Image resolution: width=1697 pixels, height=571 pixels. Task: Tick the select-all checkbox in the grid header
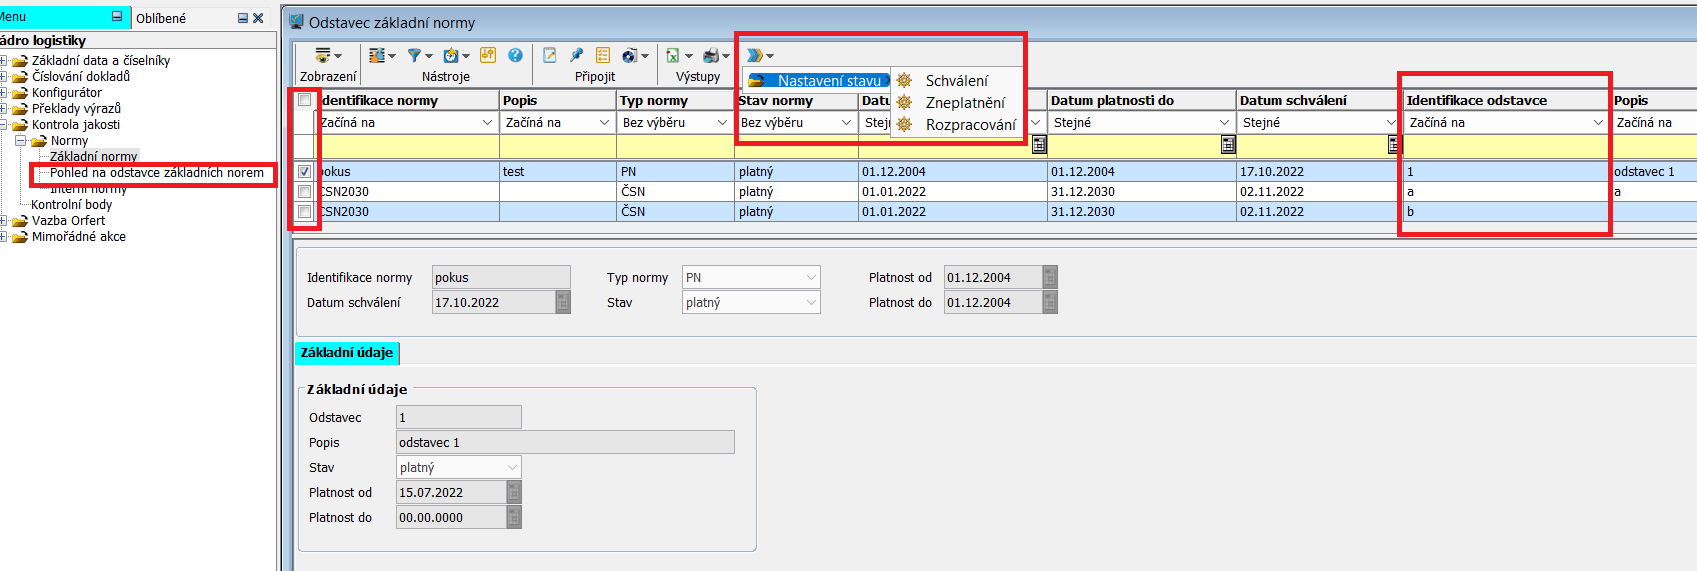click(x=304, y=100)
